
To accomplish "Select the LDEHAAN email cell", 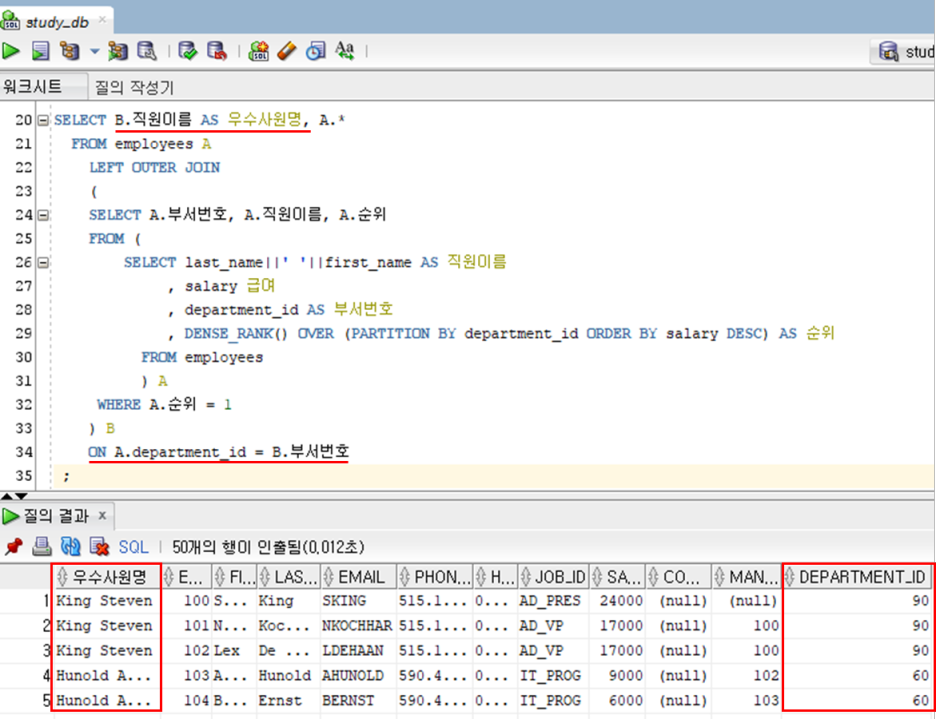I will click(359, 650).
